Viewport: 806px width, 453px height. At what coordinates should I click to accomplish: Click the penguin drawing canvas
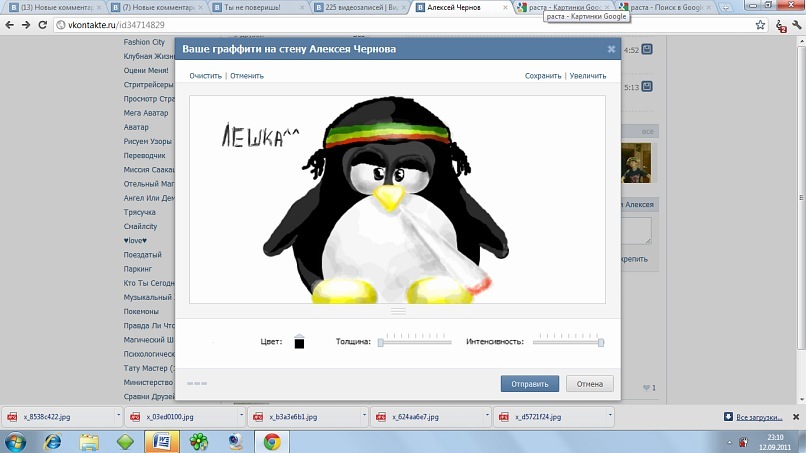click(397, 199)
